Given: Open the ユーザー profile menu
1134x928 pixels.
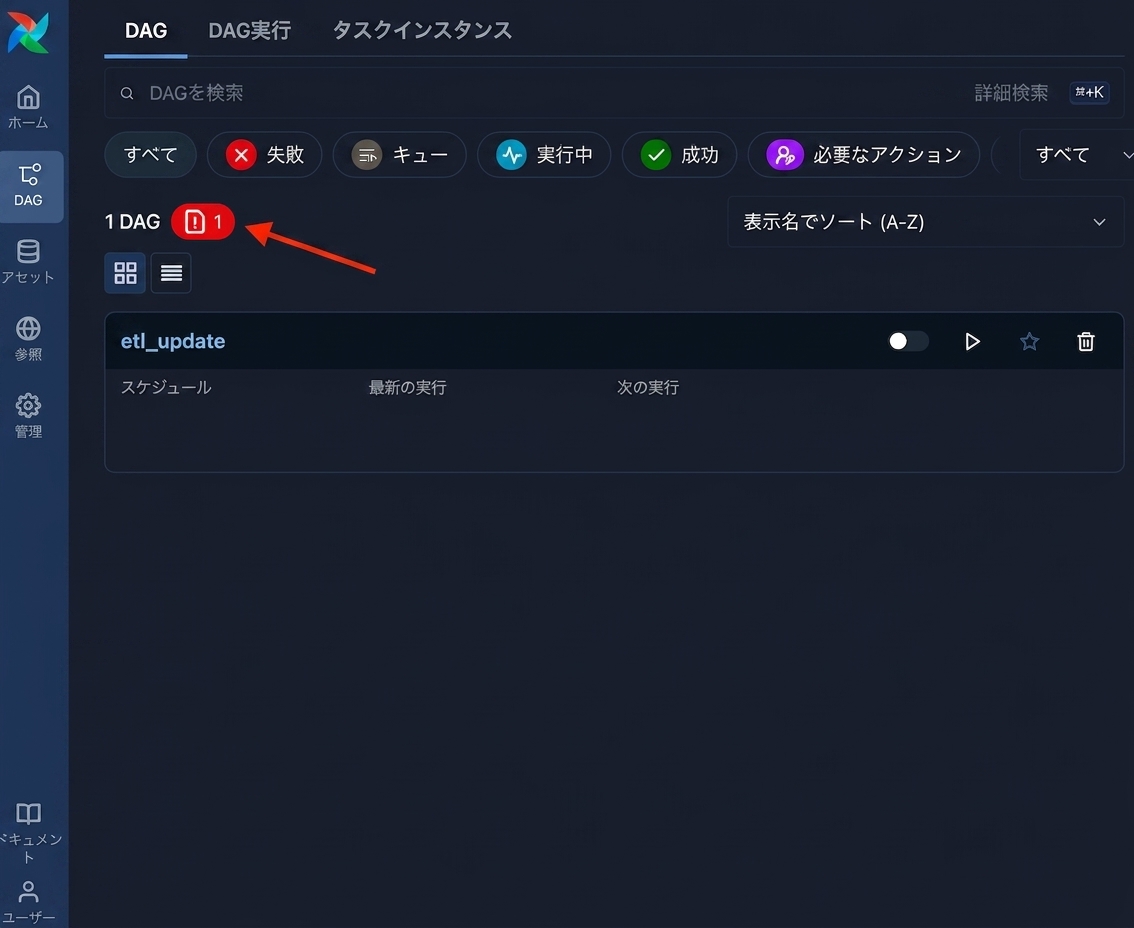Looking at the screenshot, I should [x=28, y=902].
